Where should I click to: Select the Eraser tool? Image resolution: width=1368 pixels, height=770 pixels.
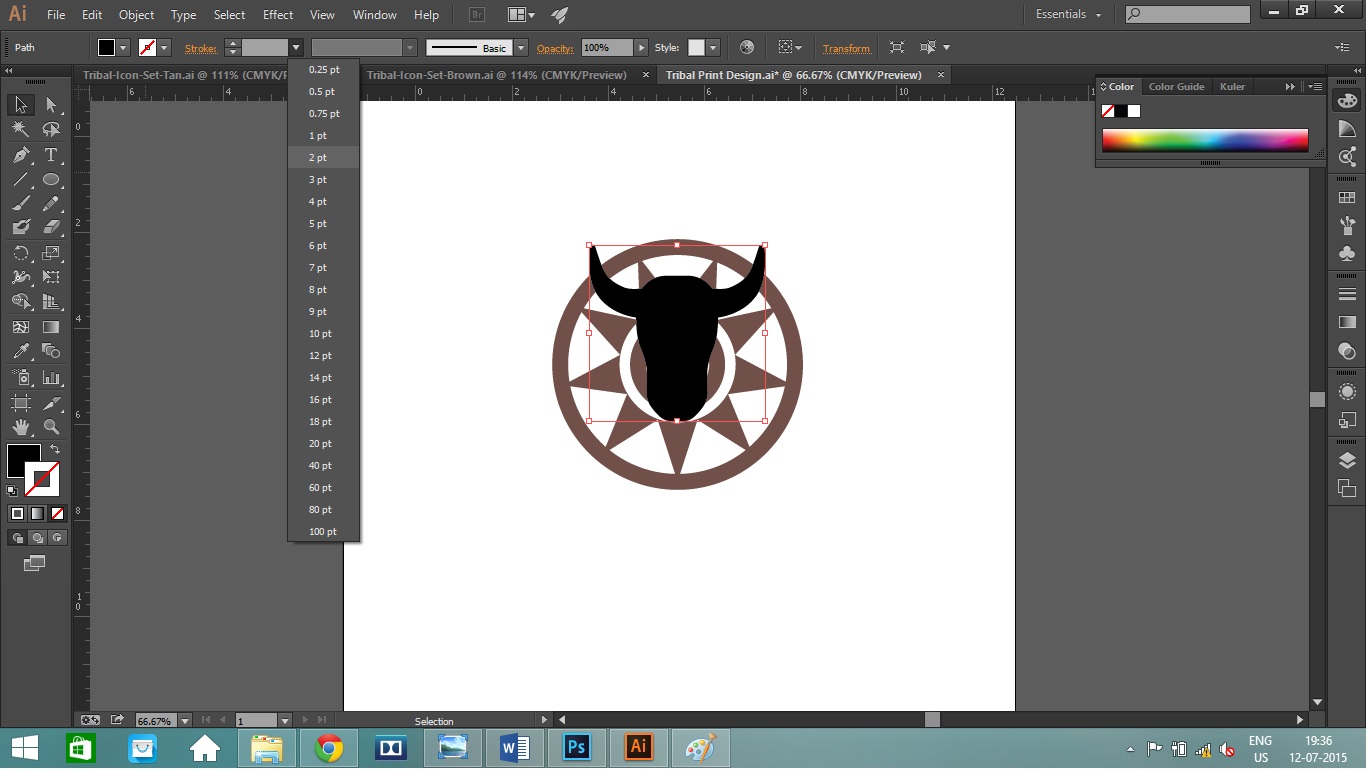(51, 228)
